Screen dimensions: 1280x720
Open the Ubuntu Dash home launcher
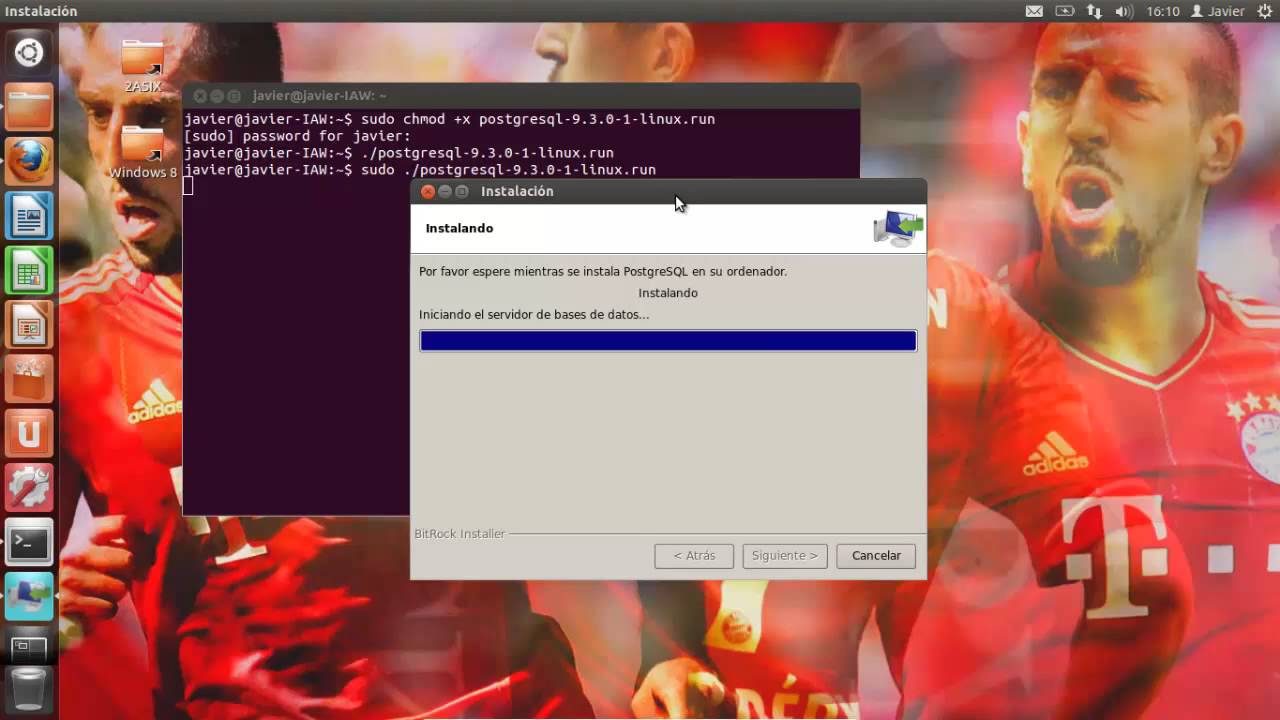pos(29,52)
